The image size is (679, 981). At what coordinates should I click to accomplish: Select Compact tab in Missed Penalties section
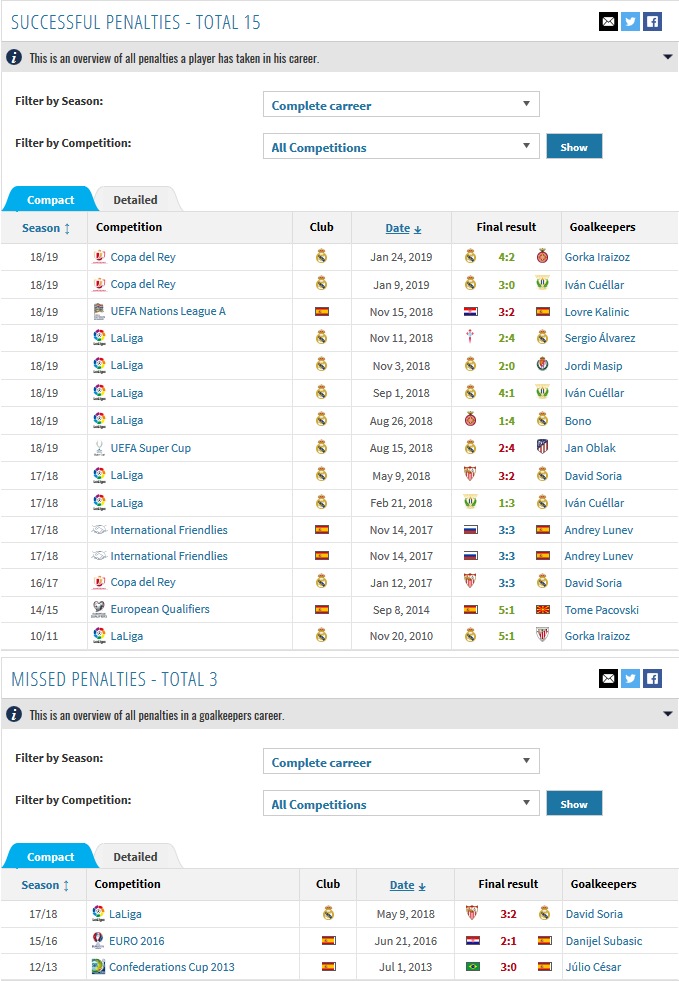click(x=50, y=857)
